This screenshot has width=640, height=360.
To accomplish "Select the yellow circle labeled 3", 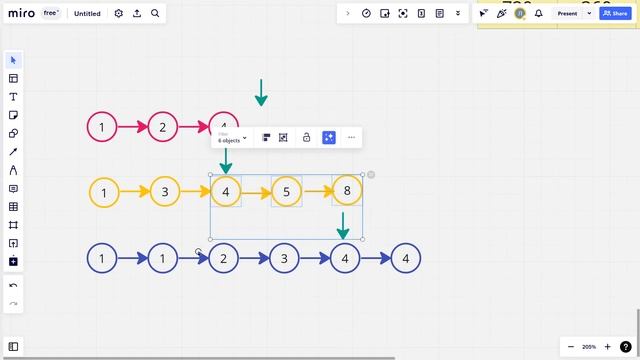I will (165, 191).
